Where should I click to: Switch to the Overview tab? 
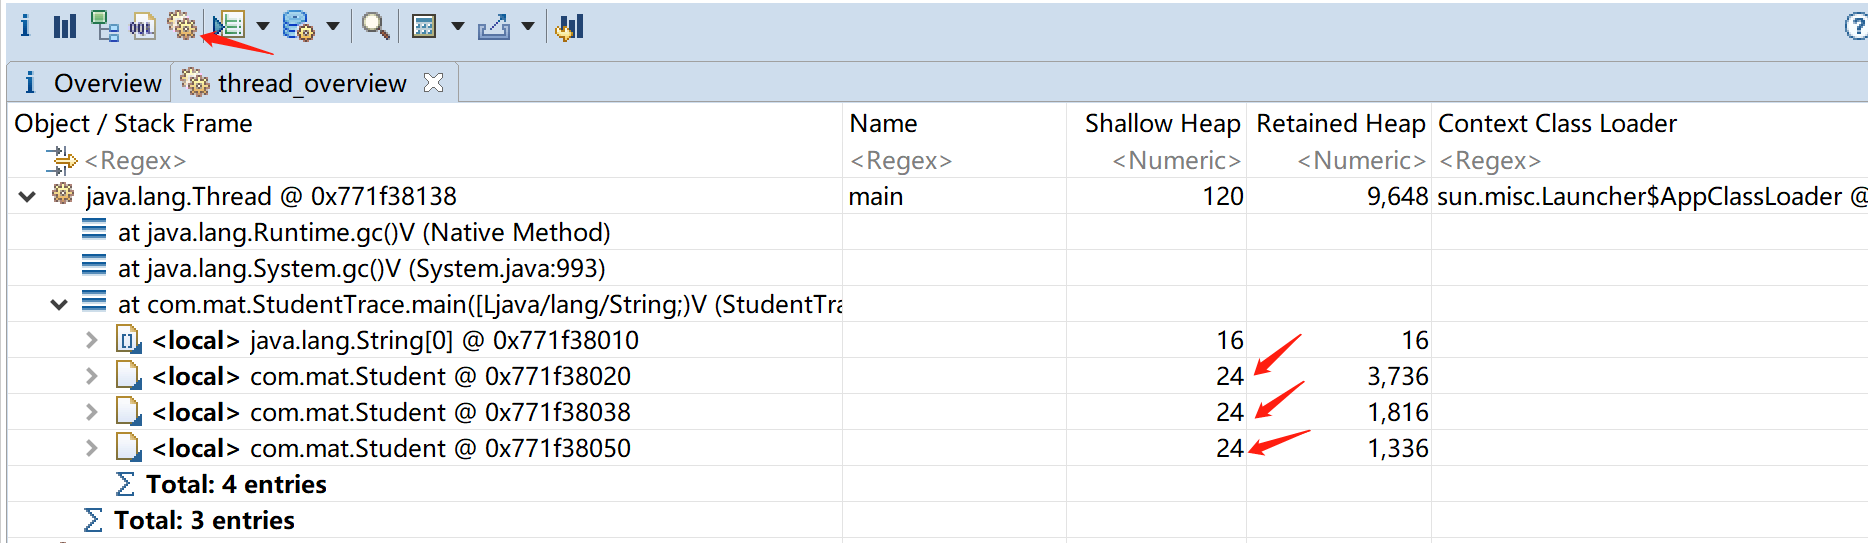pyautogui.click(x=92, y=83)
